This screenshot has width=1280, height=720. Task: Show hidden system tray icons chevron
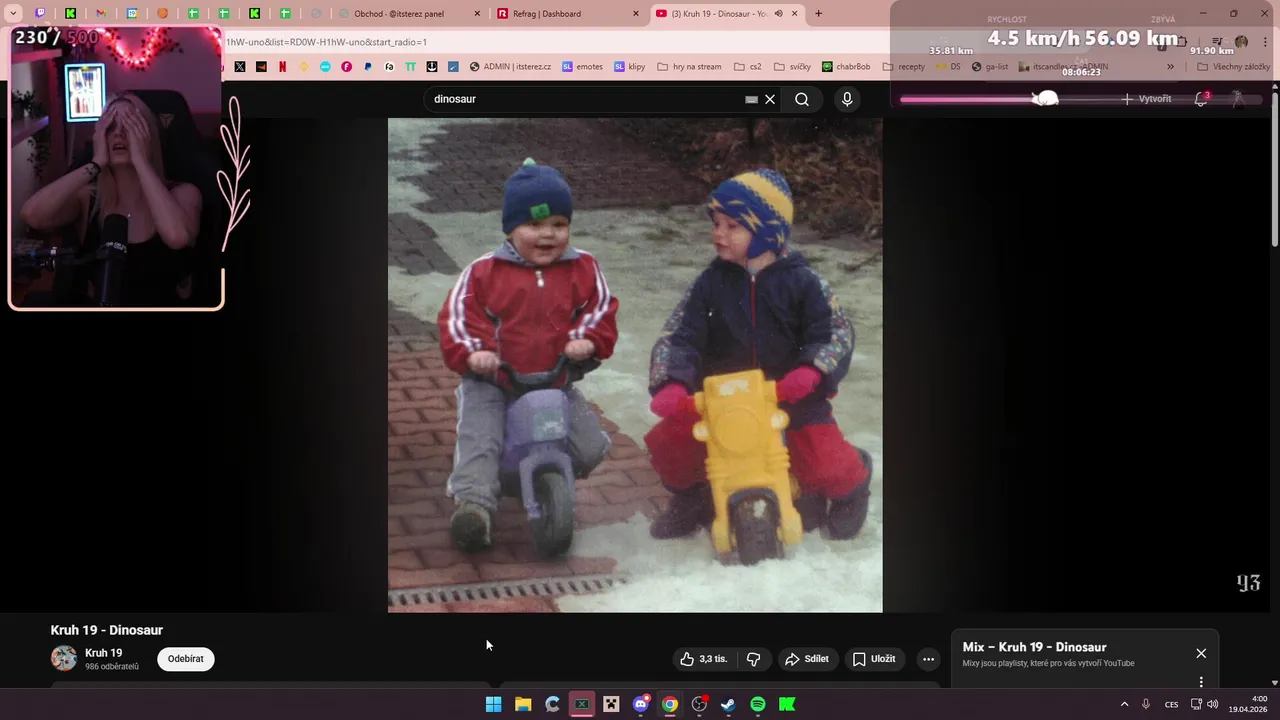(1124, 704)
